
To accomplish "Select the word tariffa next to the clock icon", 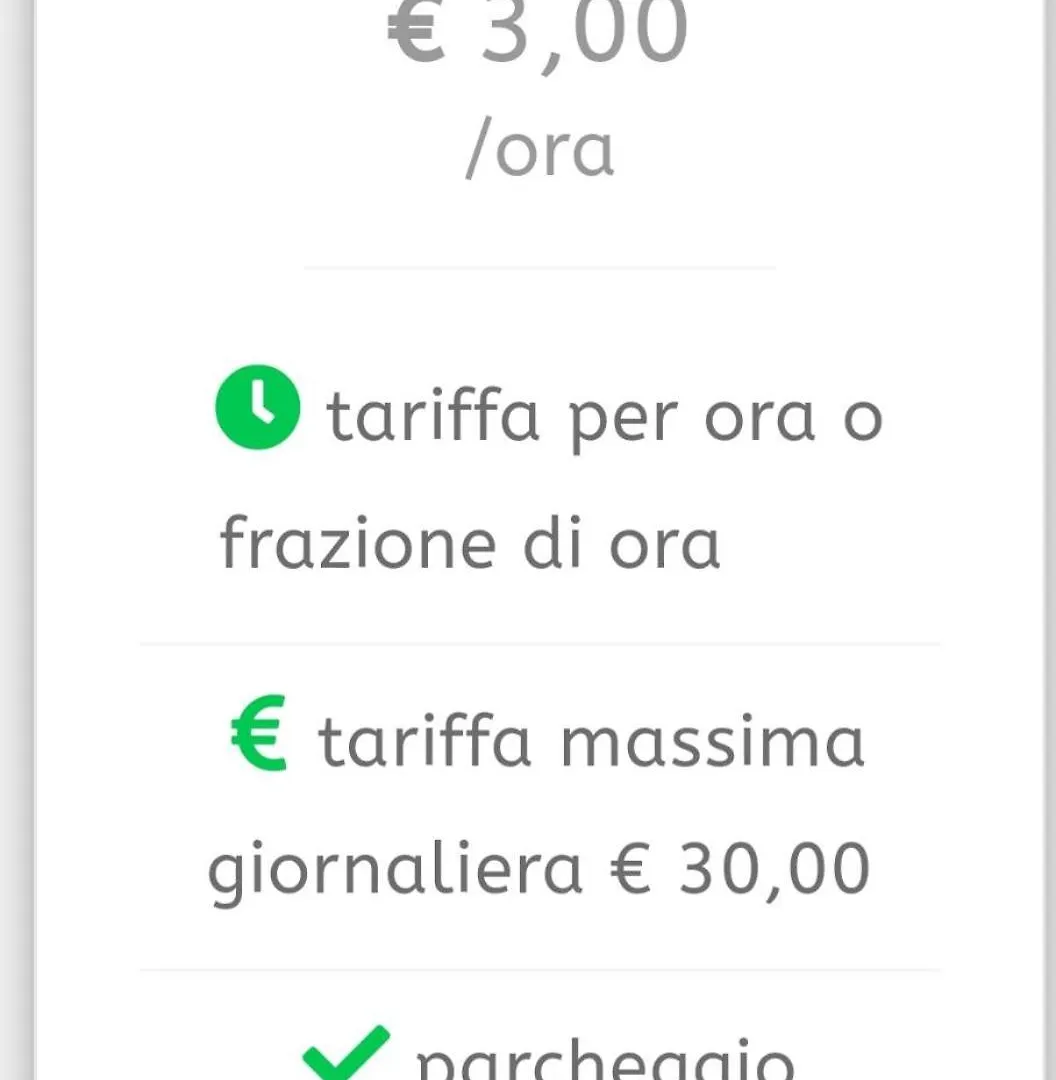I will click(433, 415).
